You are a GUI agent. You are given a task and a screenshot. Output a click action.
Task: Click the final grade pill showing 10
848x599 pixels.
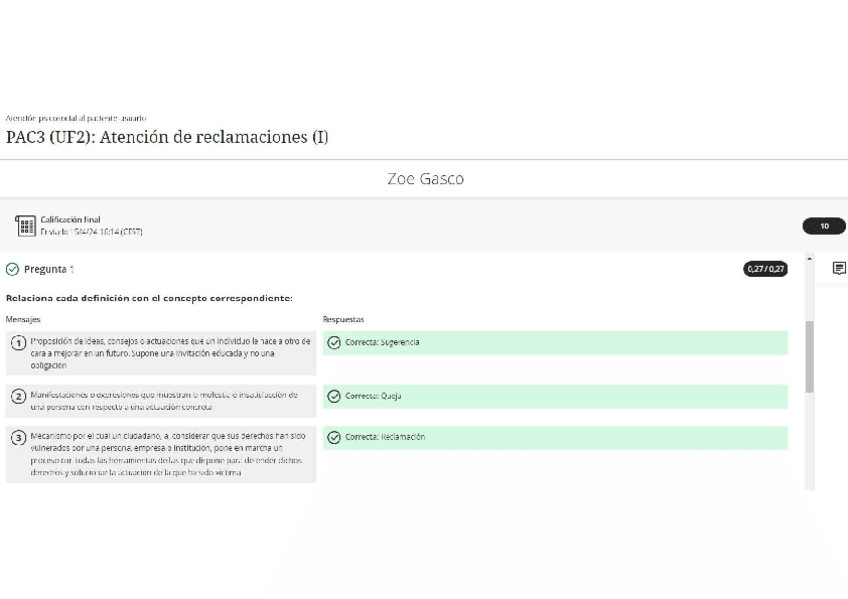point(824,226)
